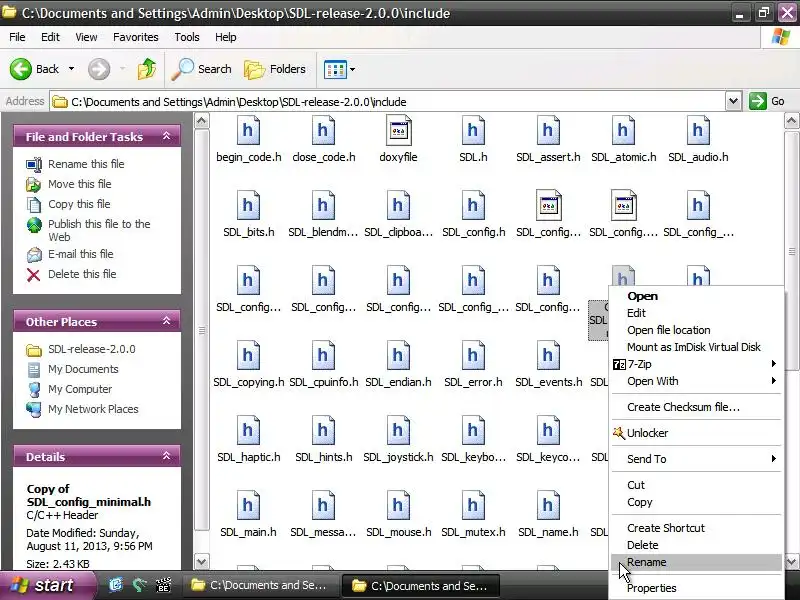
Task: Click the Search toolbar button
Action: coord(202,69)
